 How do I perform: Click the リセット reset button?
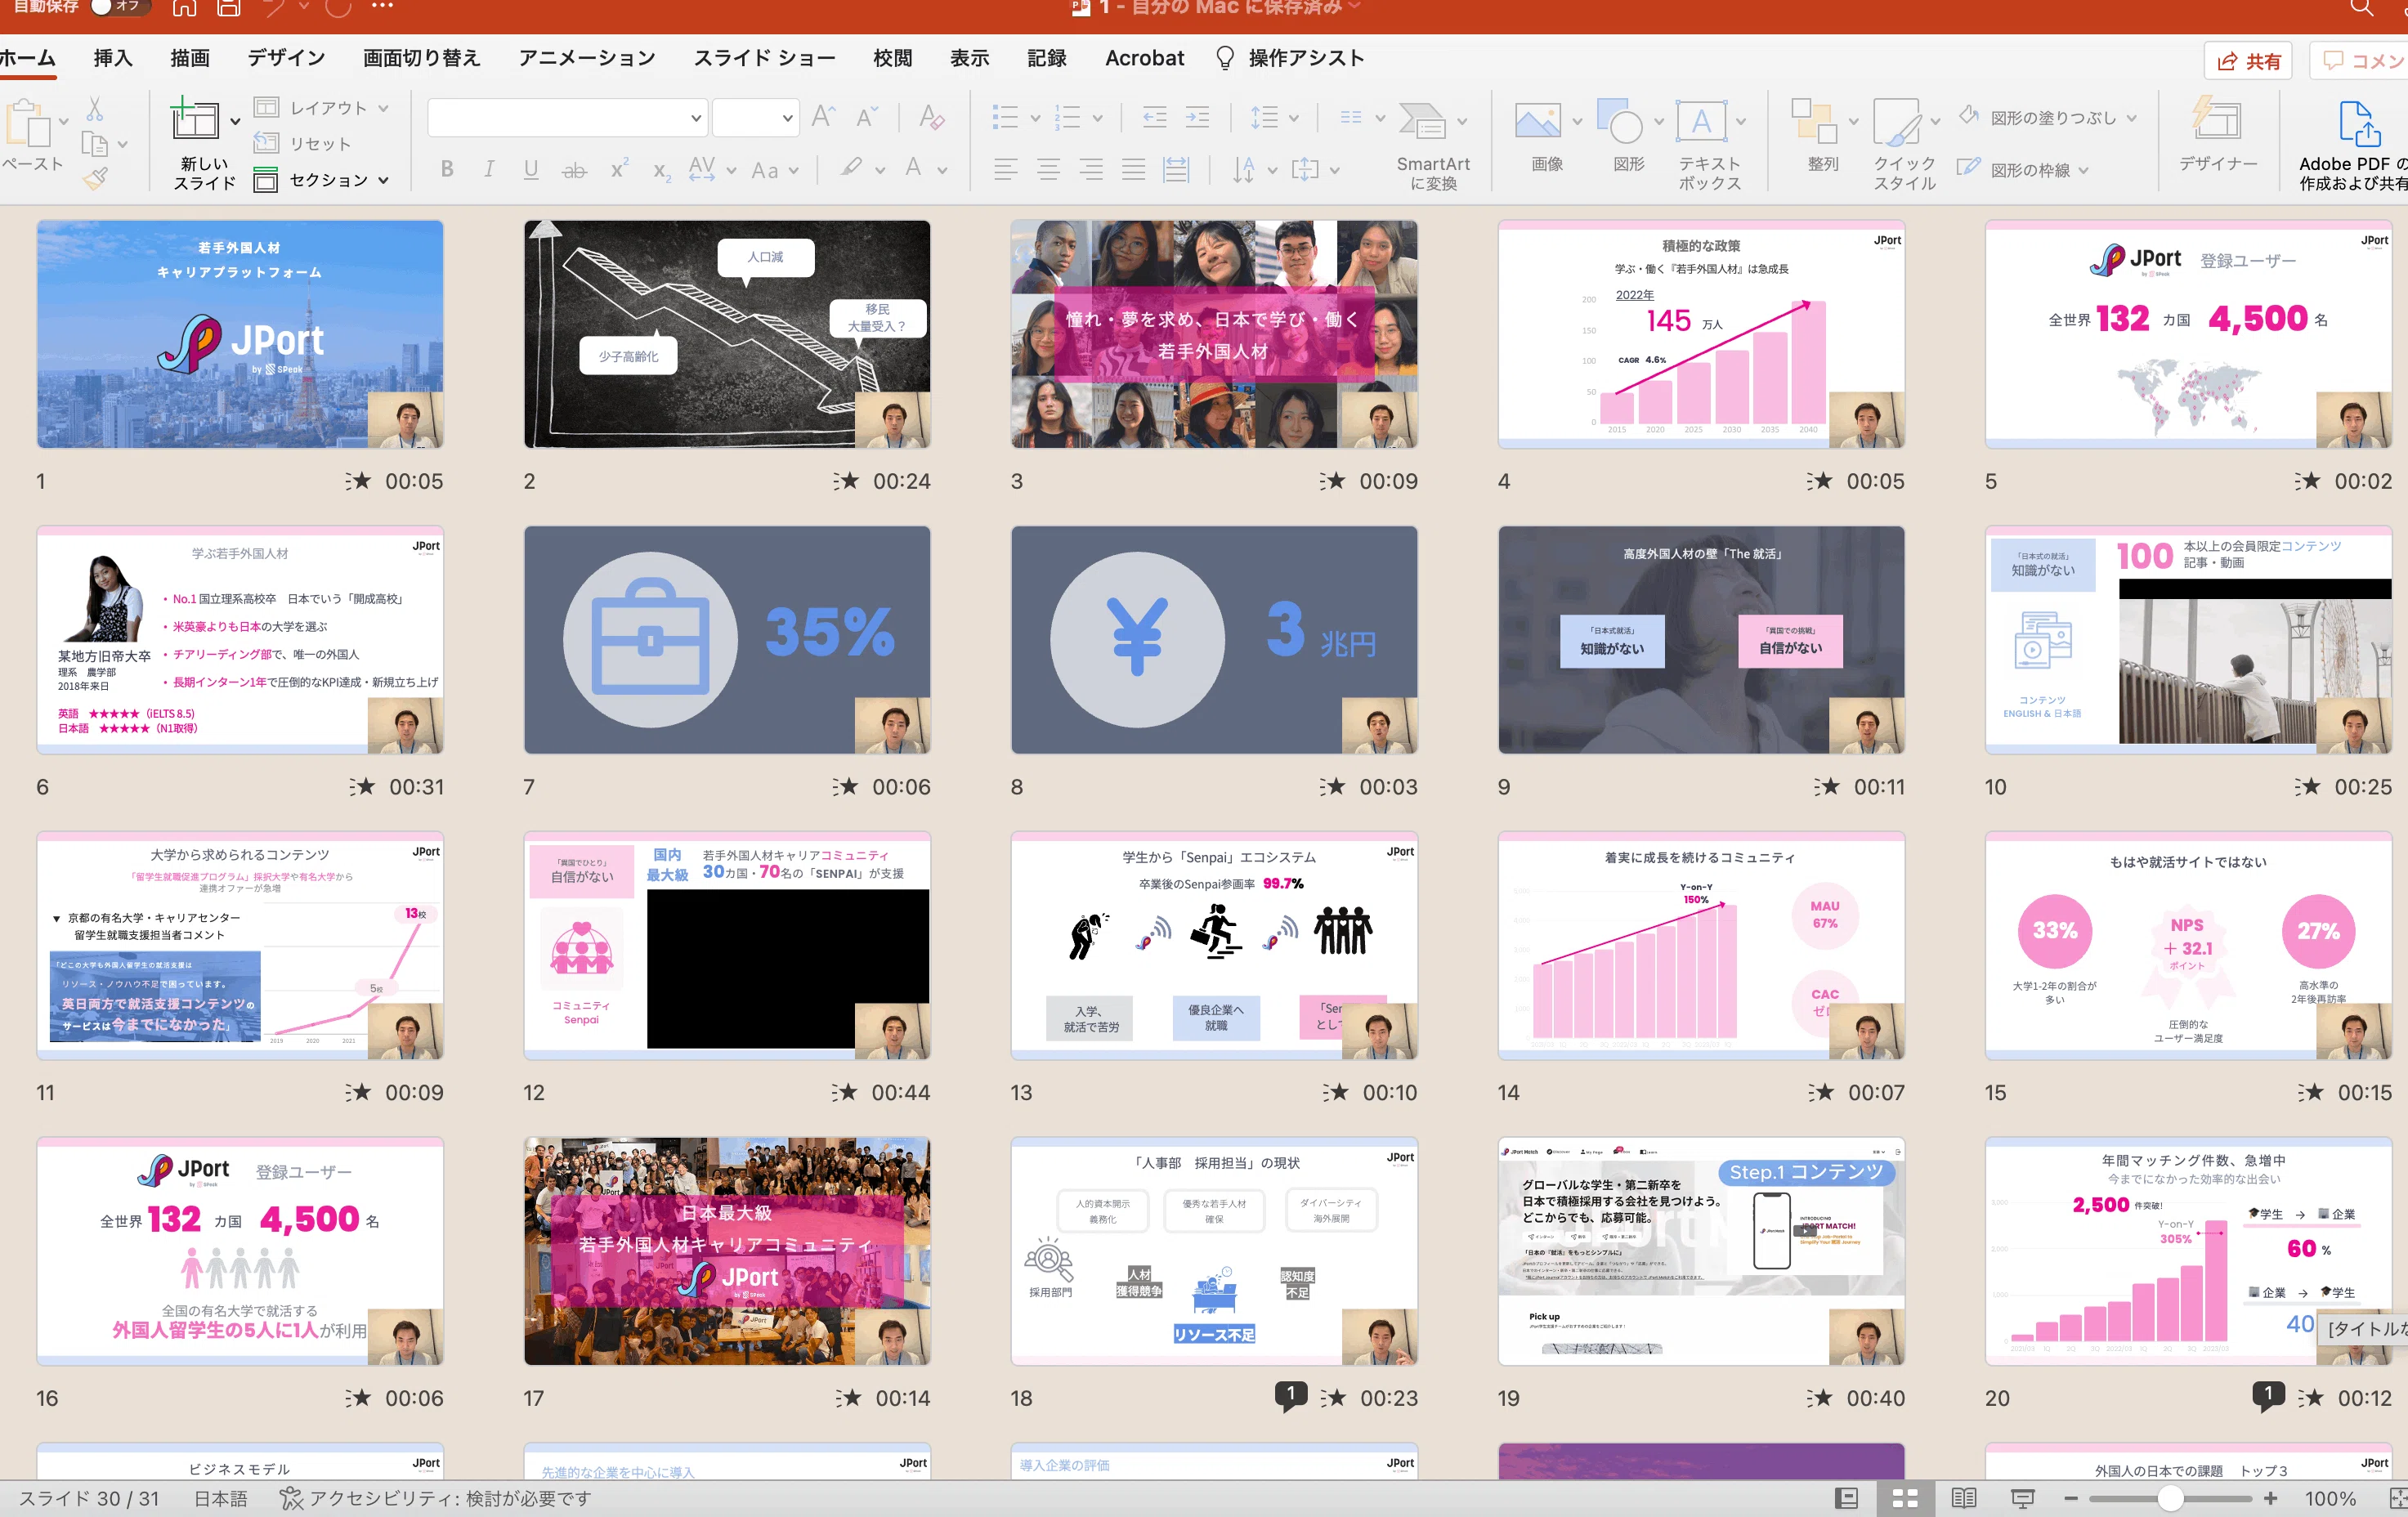tap(303, 144)
